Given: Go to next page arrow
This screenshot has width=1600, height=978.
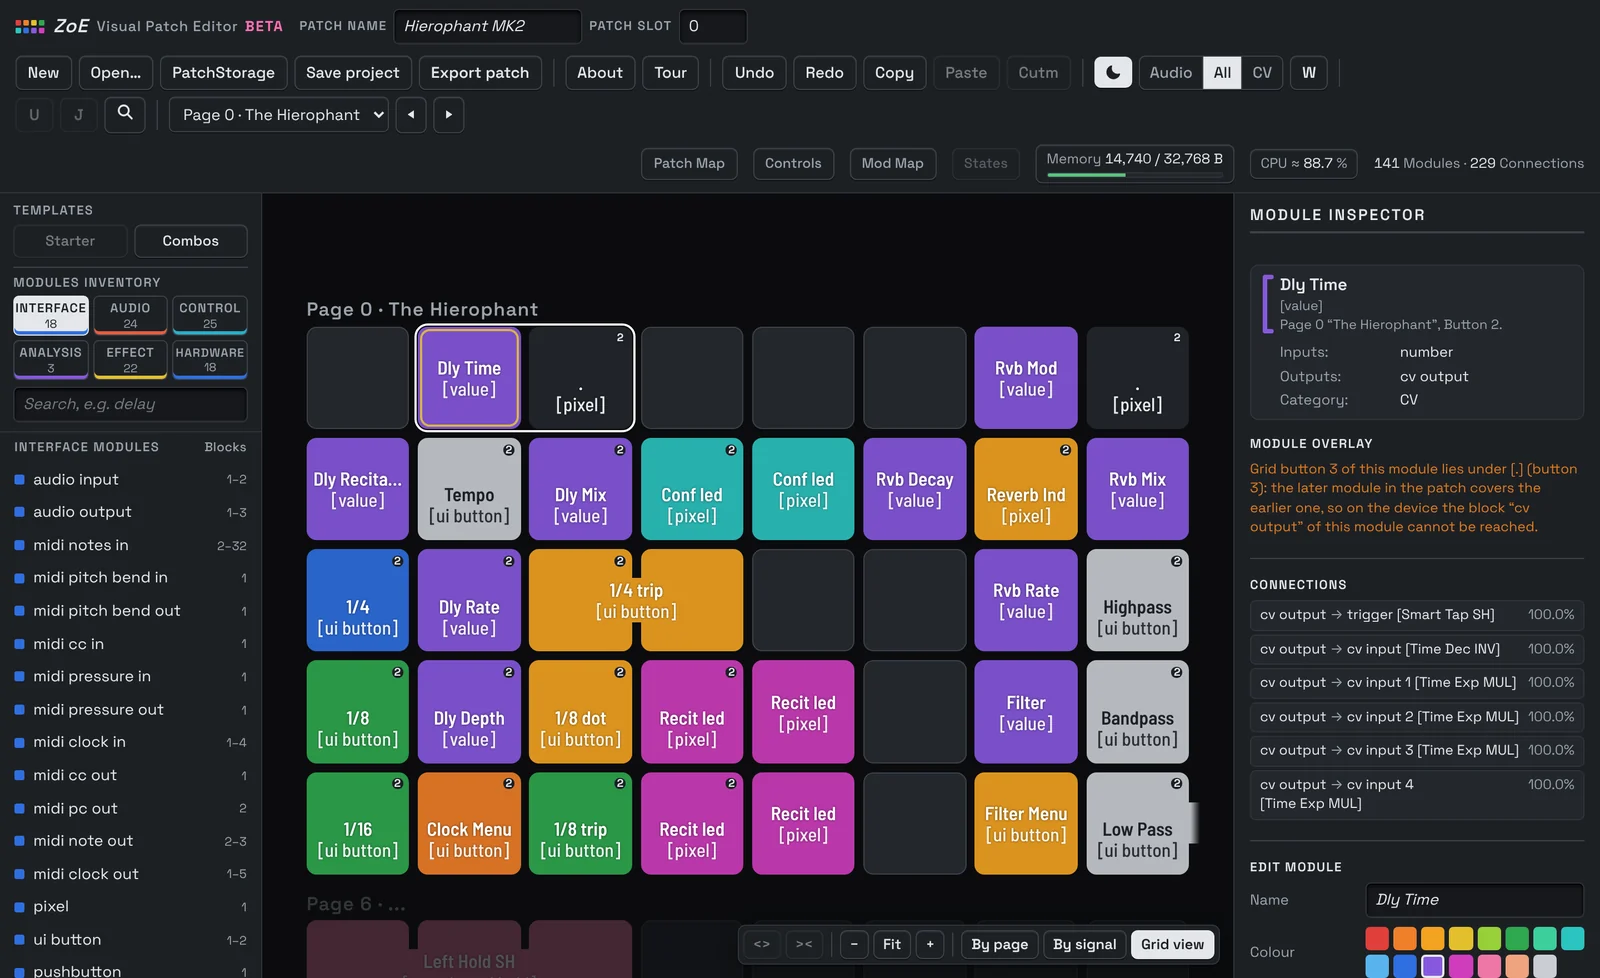Looking at the screenshot, I should [448, 114].
